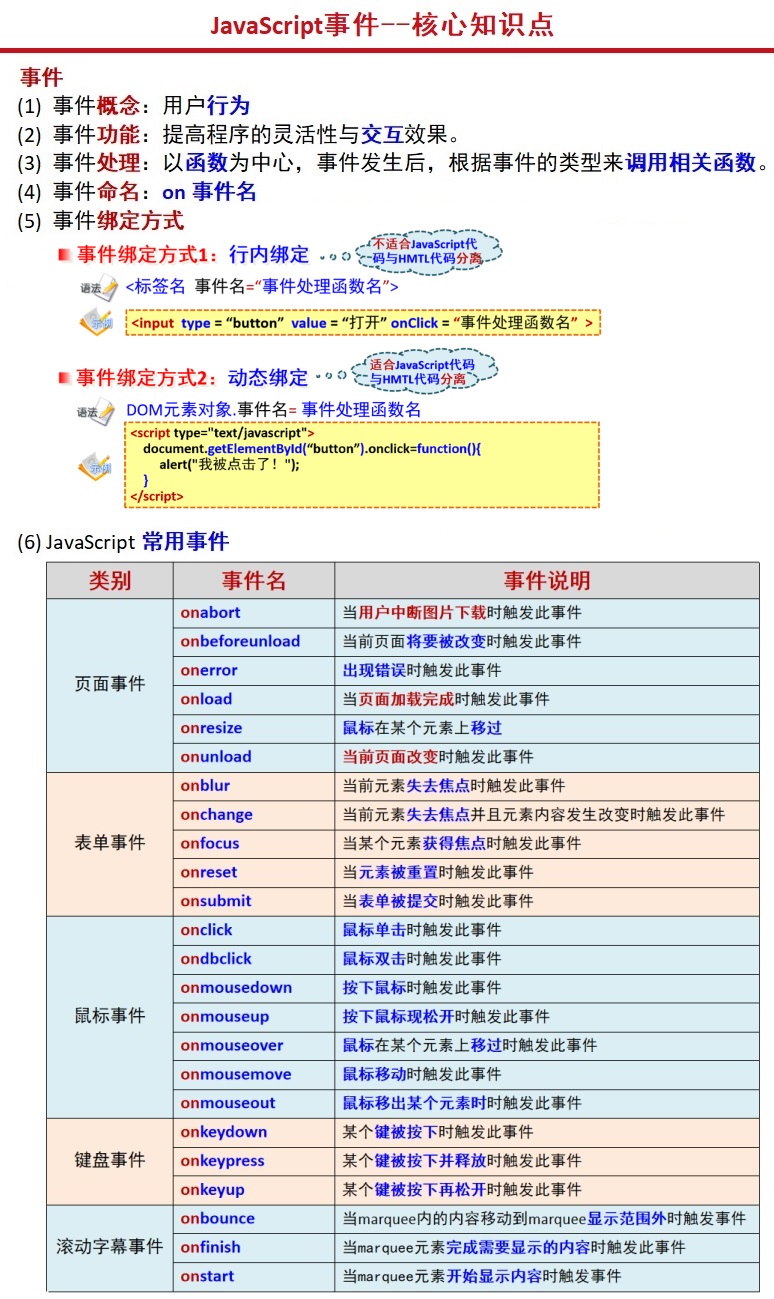Click the onabort event name
774x1299 pixels.
click(210, 613)
